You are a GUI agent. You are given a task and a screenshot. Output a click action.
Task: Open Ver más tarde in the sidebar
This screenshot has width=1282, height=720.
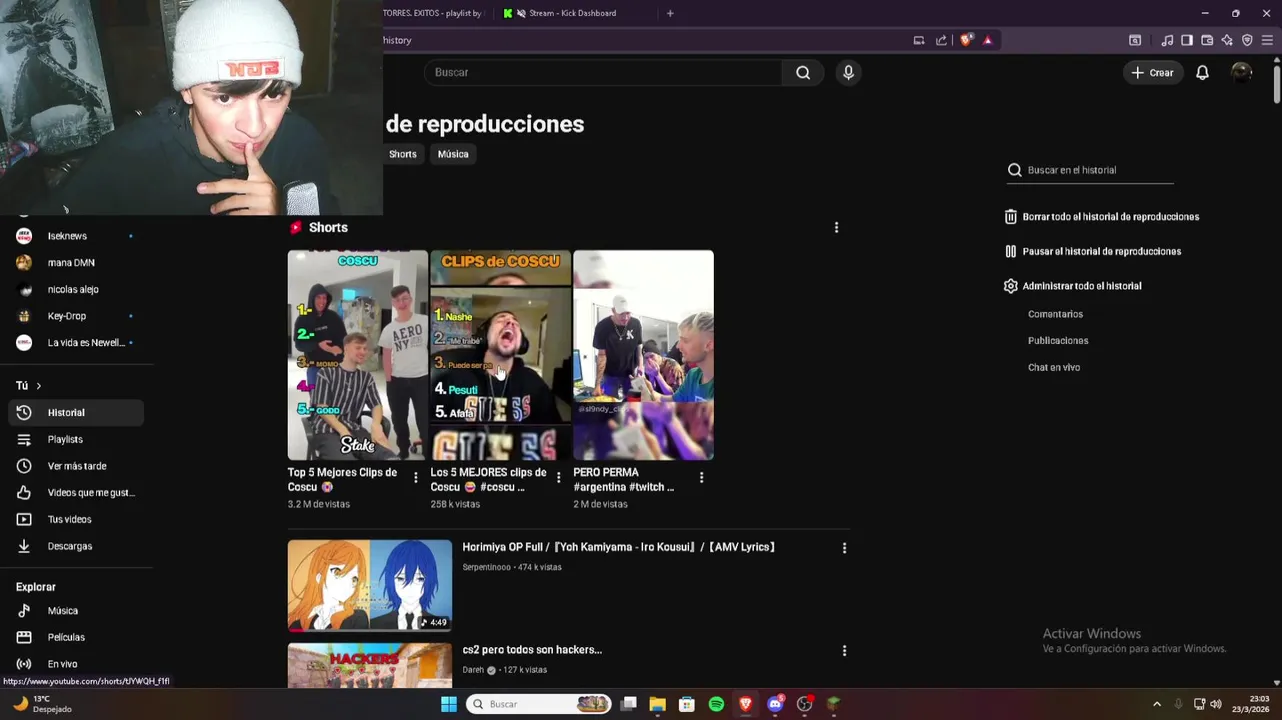76,466
